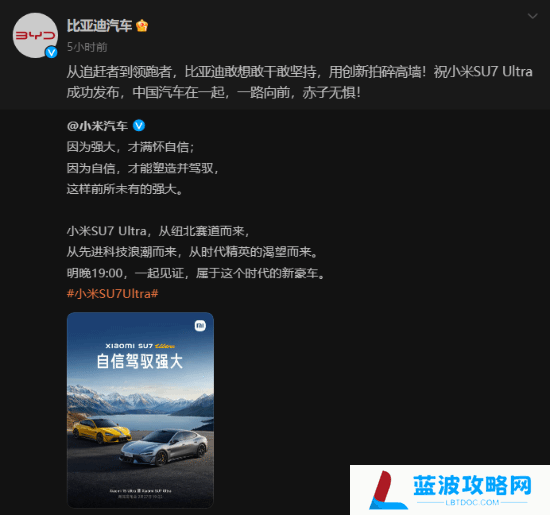Click the blue verified badge on BYD avatar

52,52
